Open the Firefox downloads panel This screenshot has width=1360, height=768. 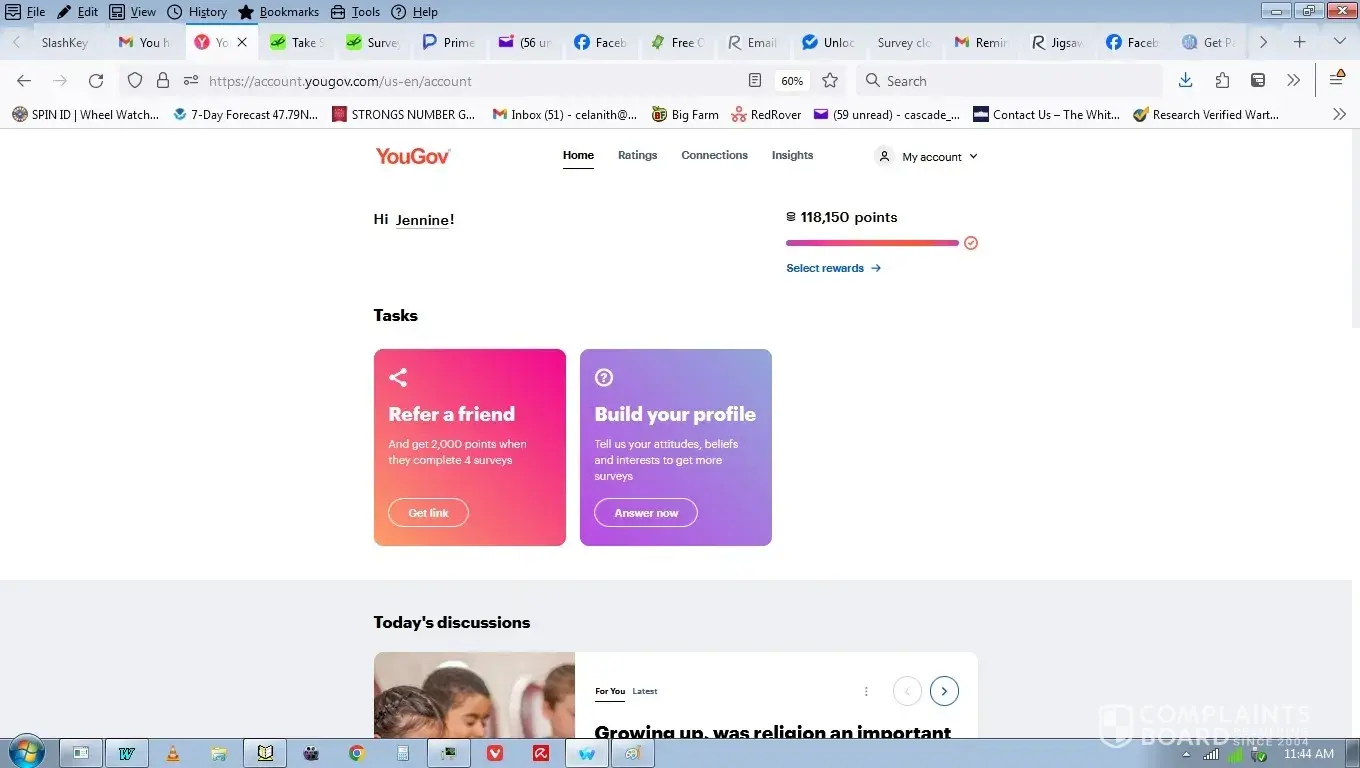[1185, 81]
